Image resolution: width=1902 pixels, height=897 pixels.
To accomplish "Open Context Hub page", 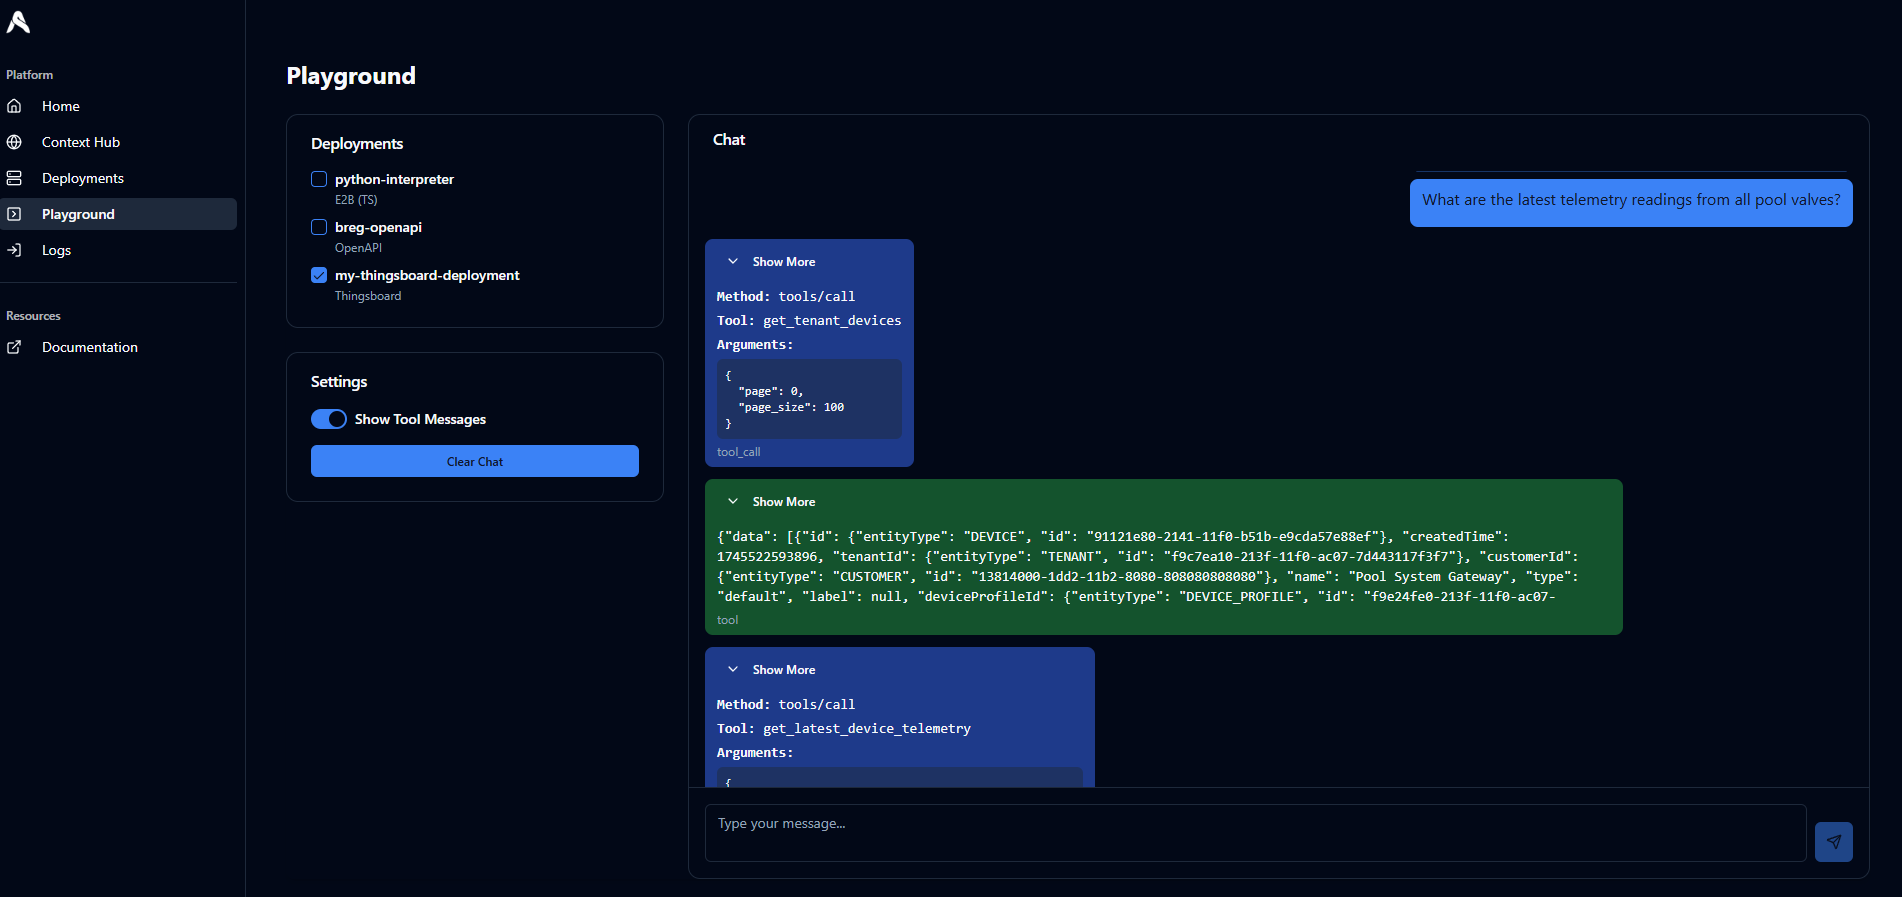I will [x=118, y=142].
